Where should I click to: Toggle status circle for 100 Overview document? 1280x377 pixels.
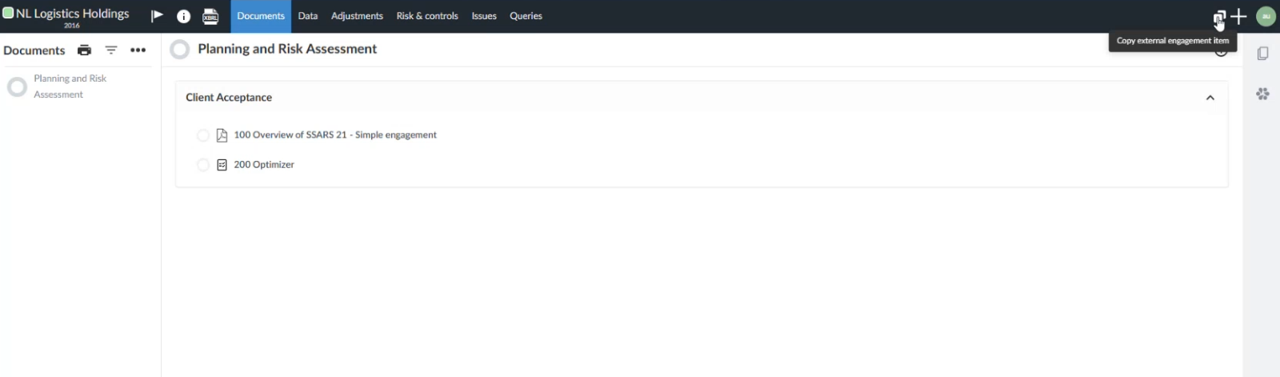point(203,135)
